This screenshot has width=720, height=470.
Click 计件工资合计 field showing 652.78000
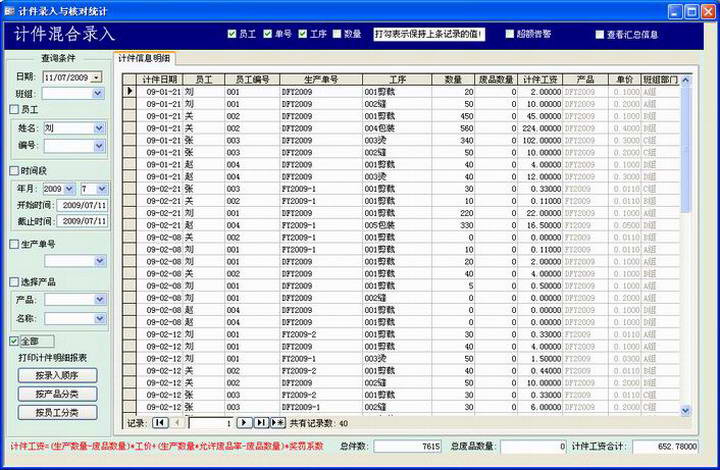coord(665,446)
